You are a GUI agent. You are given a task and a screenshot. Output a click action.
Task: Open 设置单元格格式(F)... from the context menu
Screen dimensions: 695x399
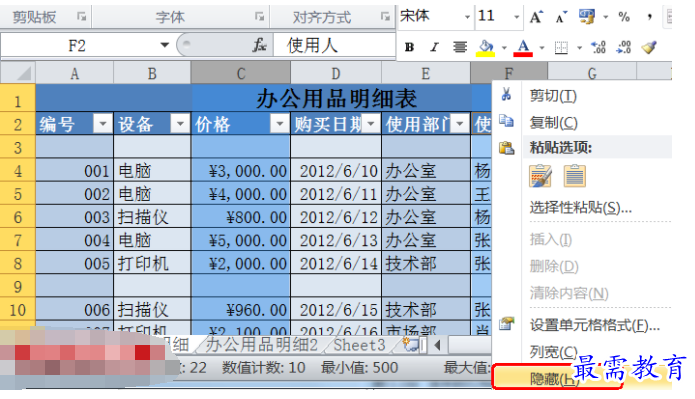(x=595, y=325)
